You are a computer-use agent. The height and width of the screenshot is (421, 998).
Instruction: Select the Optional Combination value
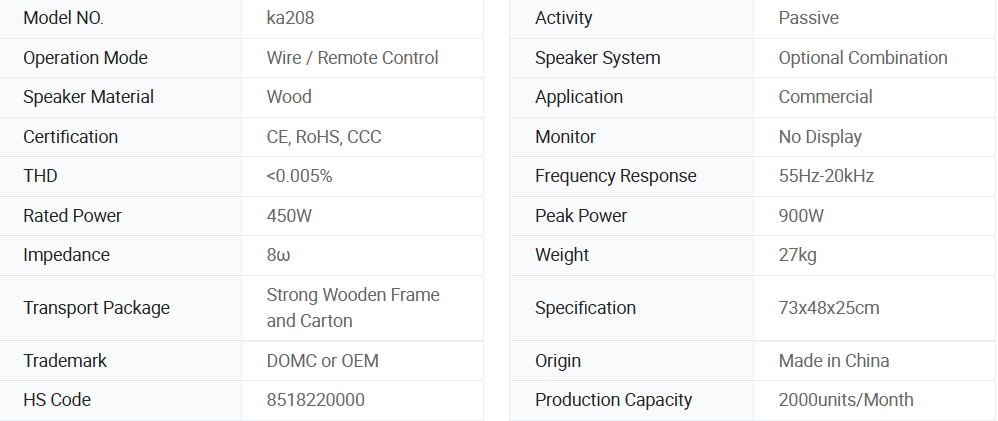tap(862, 58)
